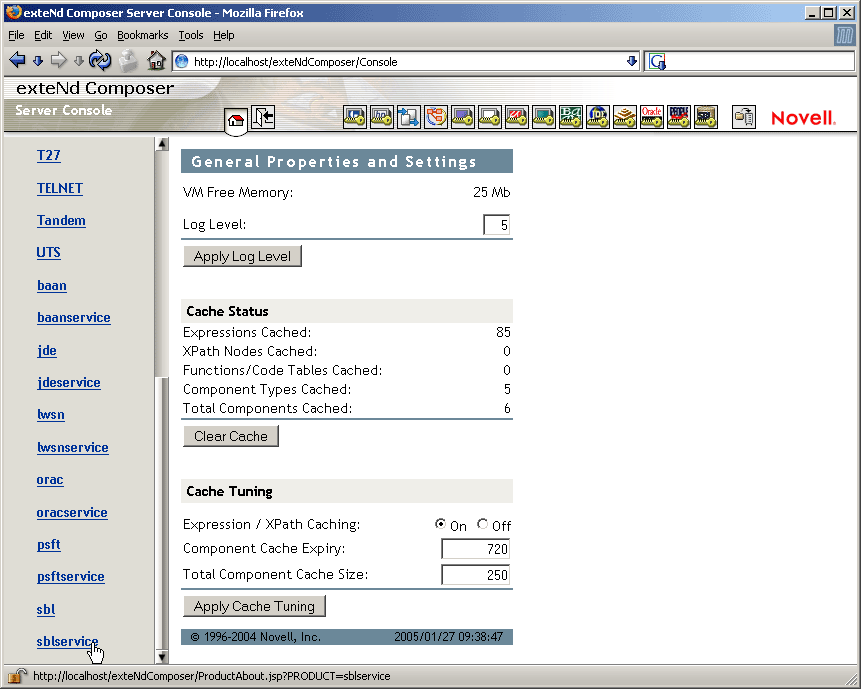861x689 pixels.
Task: Open the sblservice link
Action: tap(67, 641)
